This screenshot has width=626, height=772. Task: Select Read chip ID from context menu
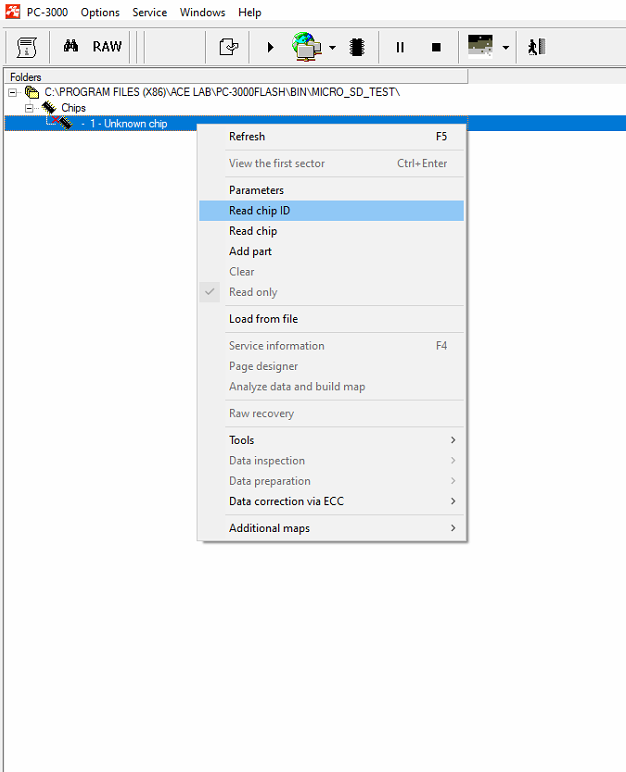coord(259,211)
